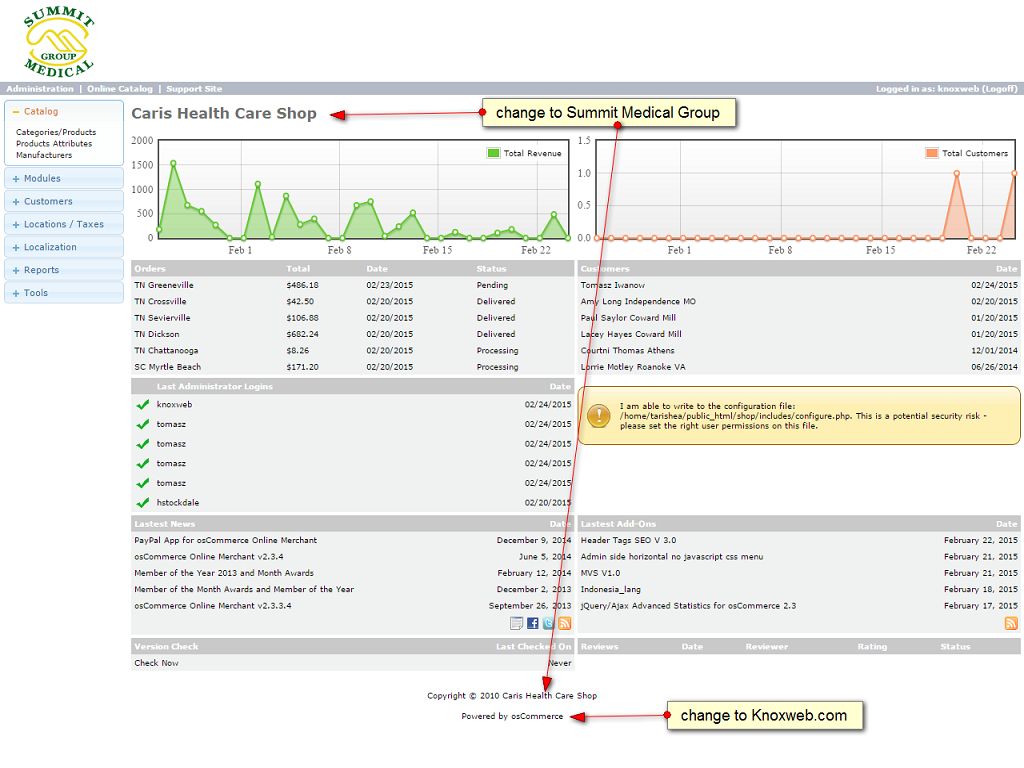Open customer Paul Saylor Coward Mill

click(x=628, y=318)
